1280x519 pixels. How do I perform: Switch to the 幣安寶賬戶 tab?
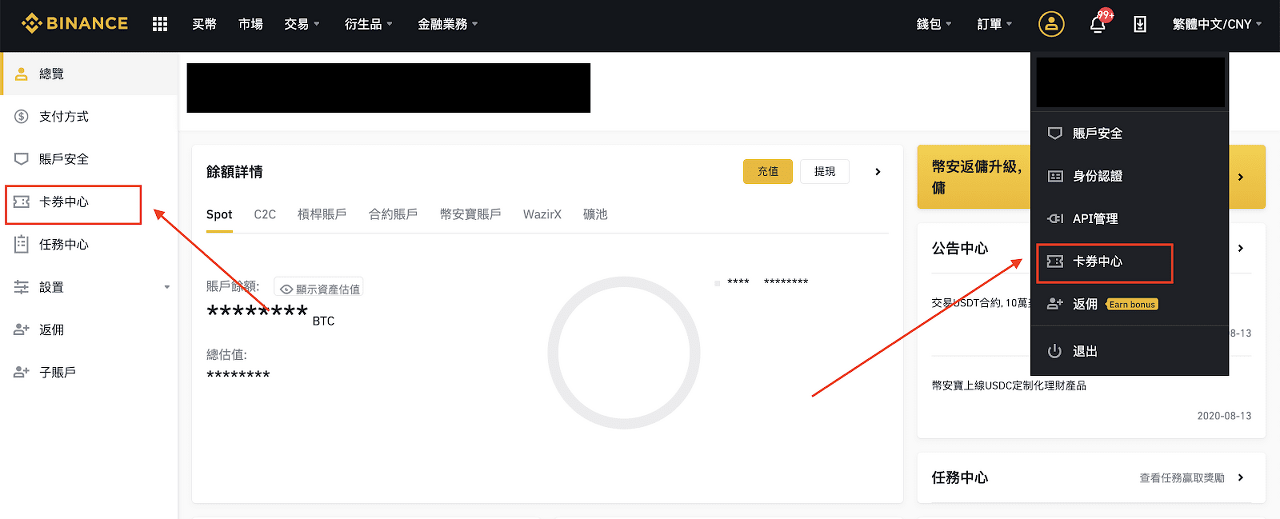click(x=470, y=214)
